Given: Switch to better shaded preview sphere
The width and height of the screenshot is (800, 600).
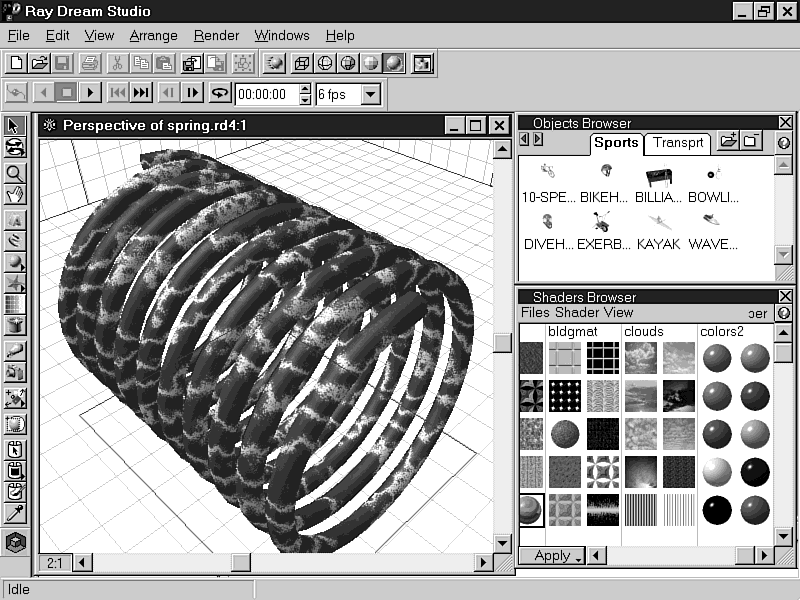Looking at the screenshot, I should coord(394,63).
